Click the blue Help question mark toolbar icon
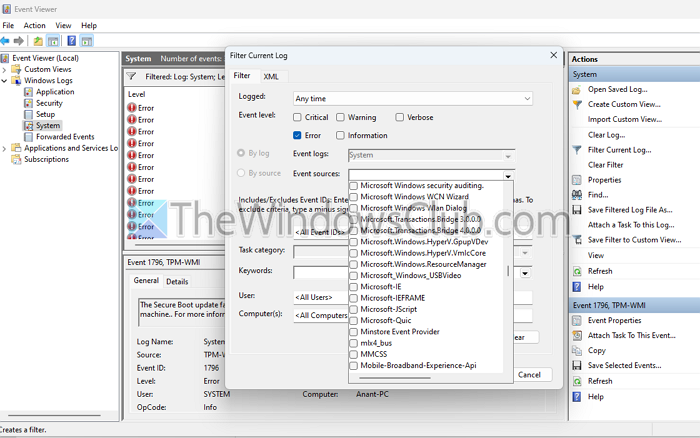 click(71, 41)
